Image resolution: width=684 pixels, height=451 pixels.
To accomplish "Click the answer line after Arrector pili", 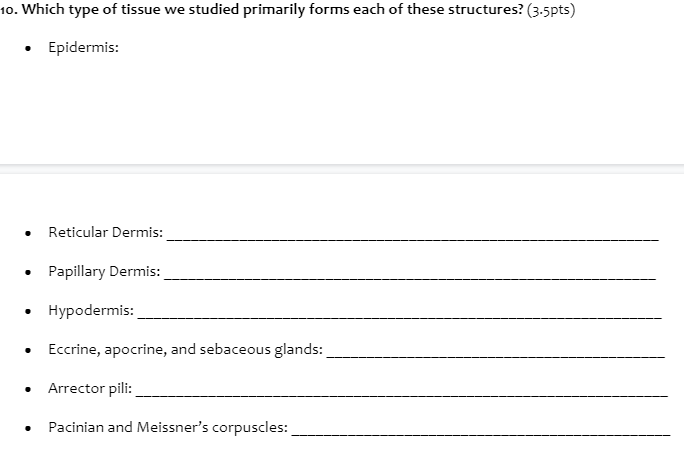I will [402, 394].
